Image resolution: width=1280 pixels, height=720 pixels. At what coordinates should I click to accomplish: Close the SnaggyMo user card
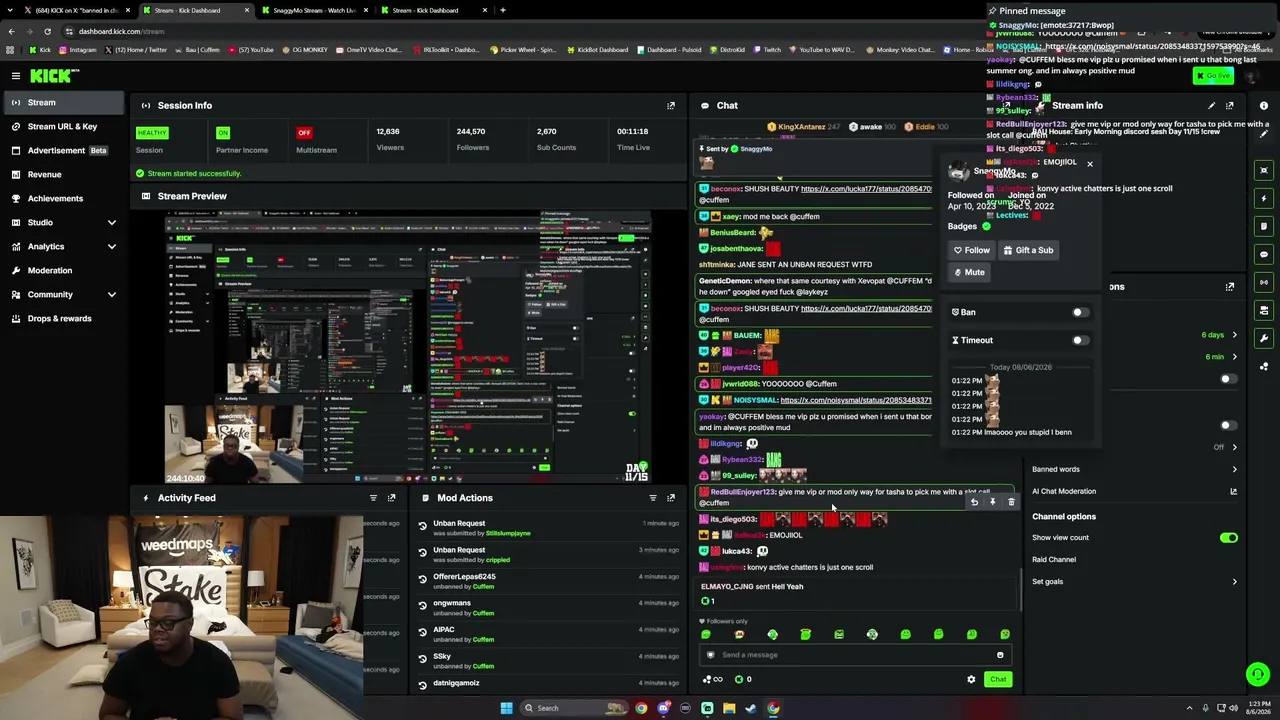tap(1090, 163)
